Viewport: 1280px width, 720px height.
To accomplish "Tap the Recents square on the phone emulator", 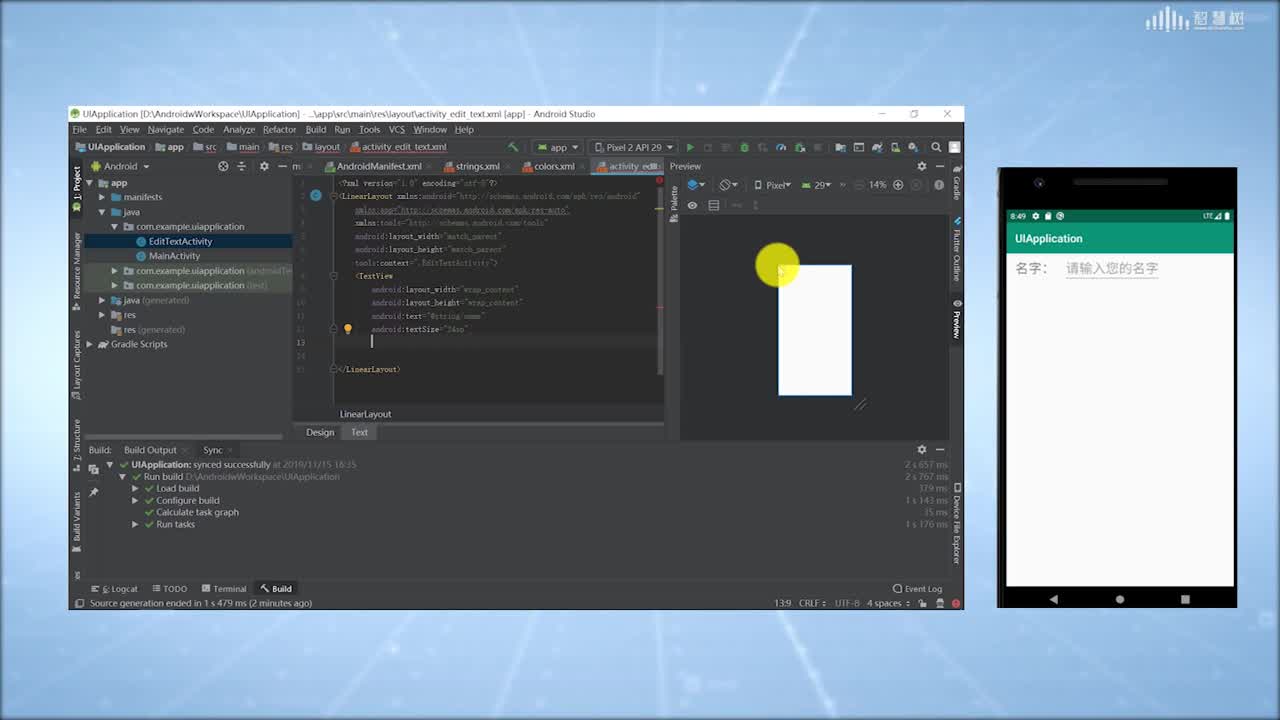I will pyautogui.click(x=1185, y=599).
